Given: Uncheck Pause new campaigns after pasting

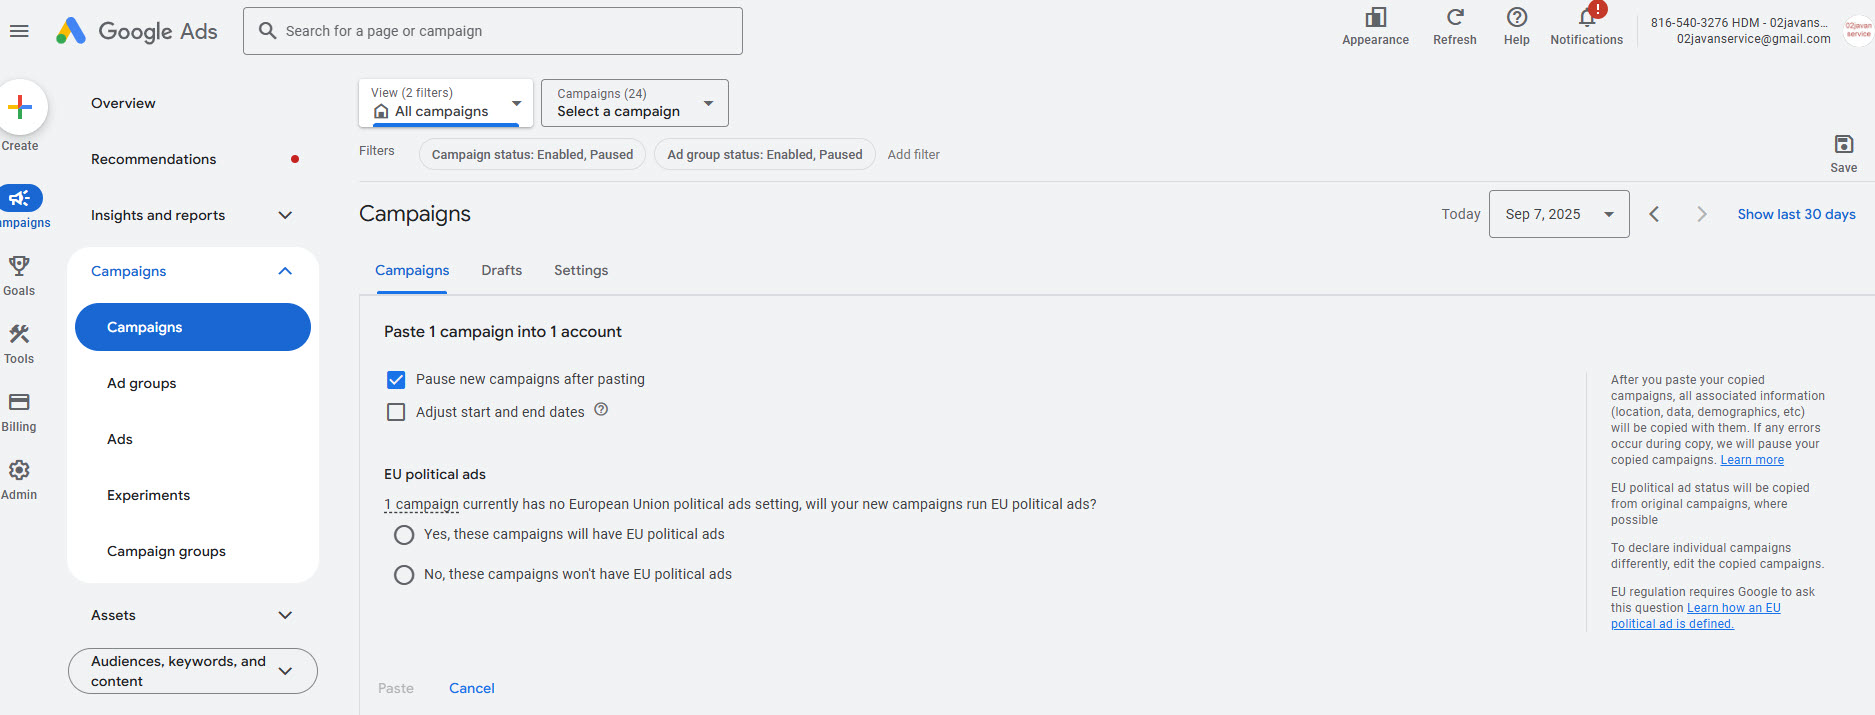Looking at the screenshot, I should click(x=396, y=380).
